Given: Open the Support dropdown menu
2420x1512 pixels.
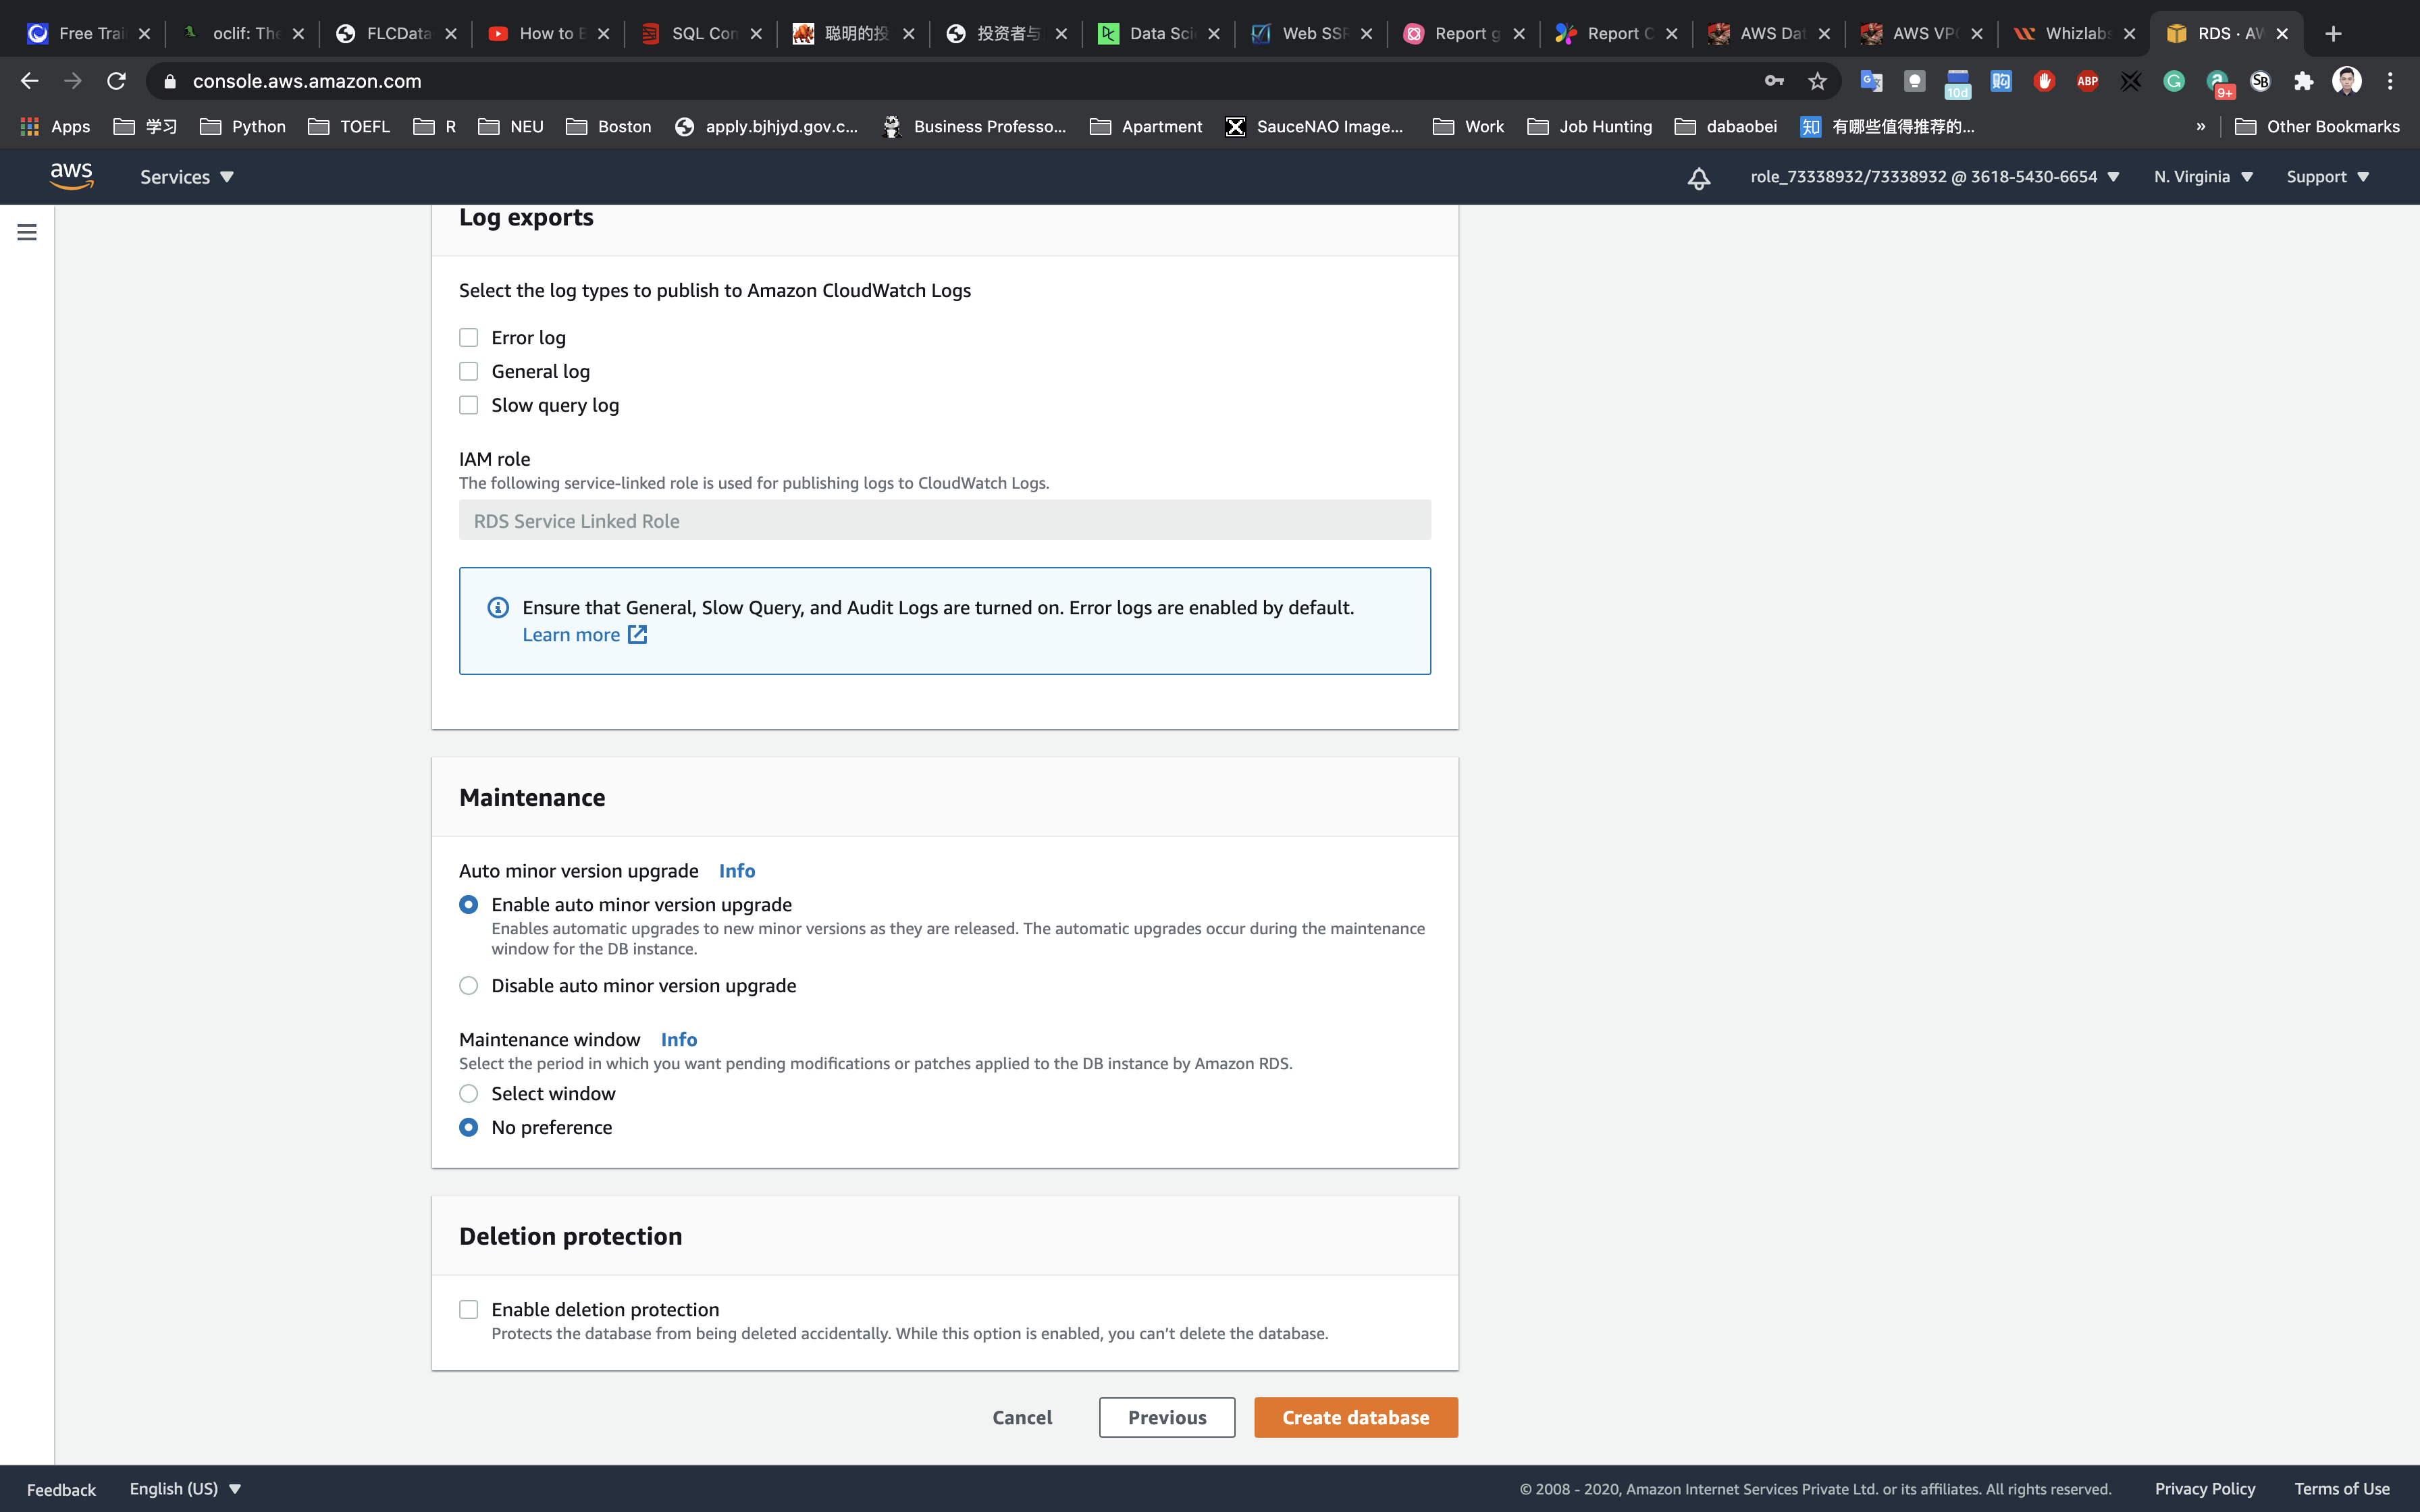Looking at the screenshot, I should pyautogui.click(x=2327, y=177).
